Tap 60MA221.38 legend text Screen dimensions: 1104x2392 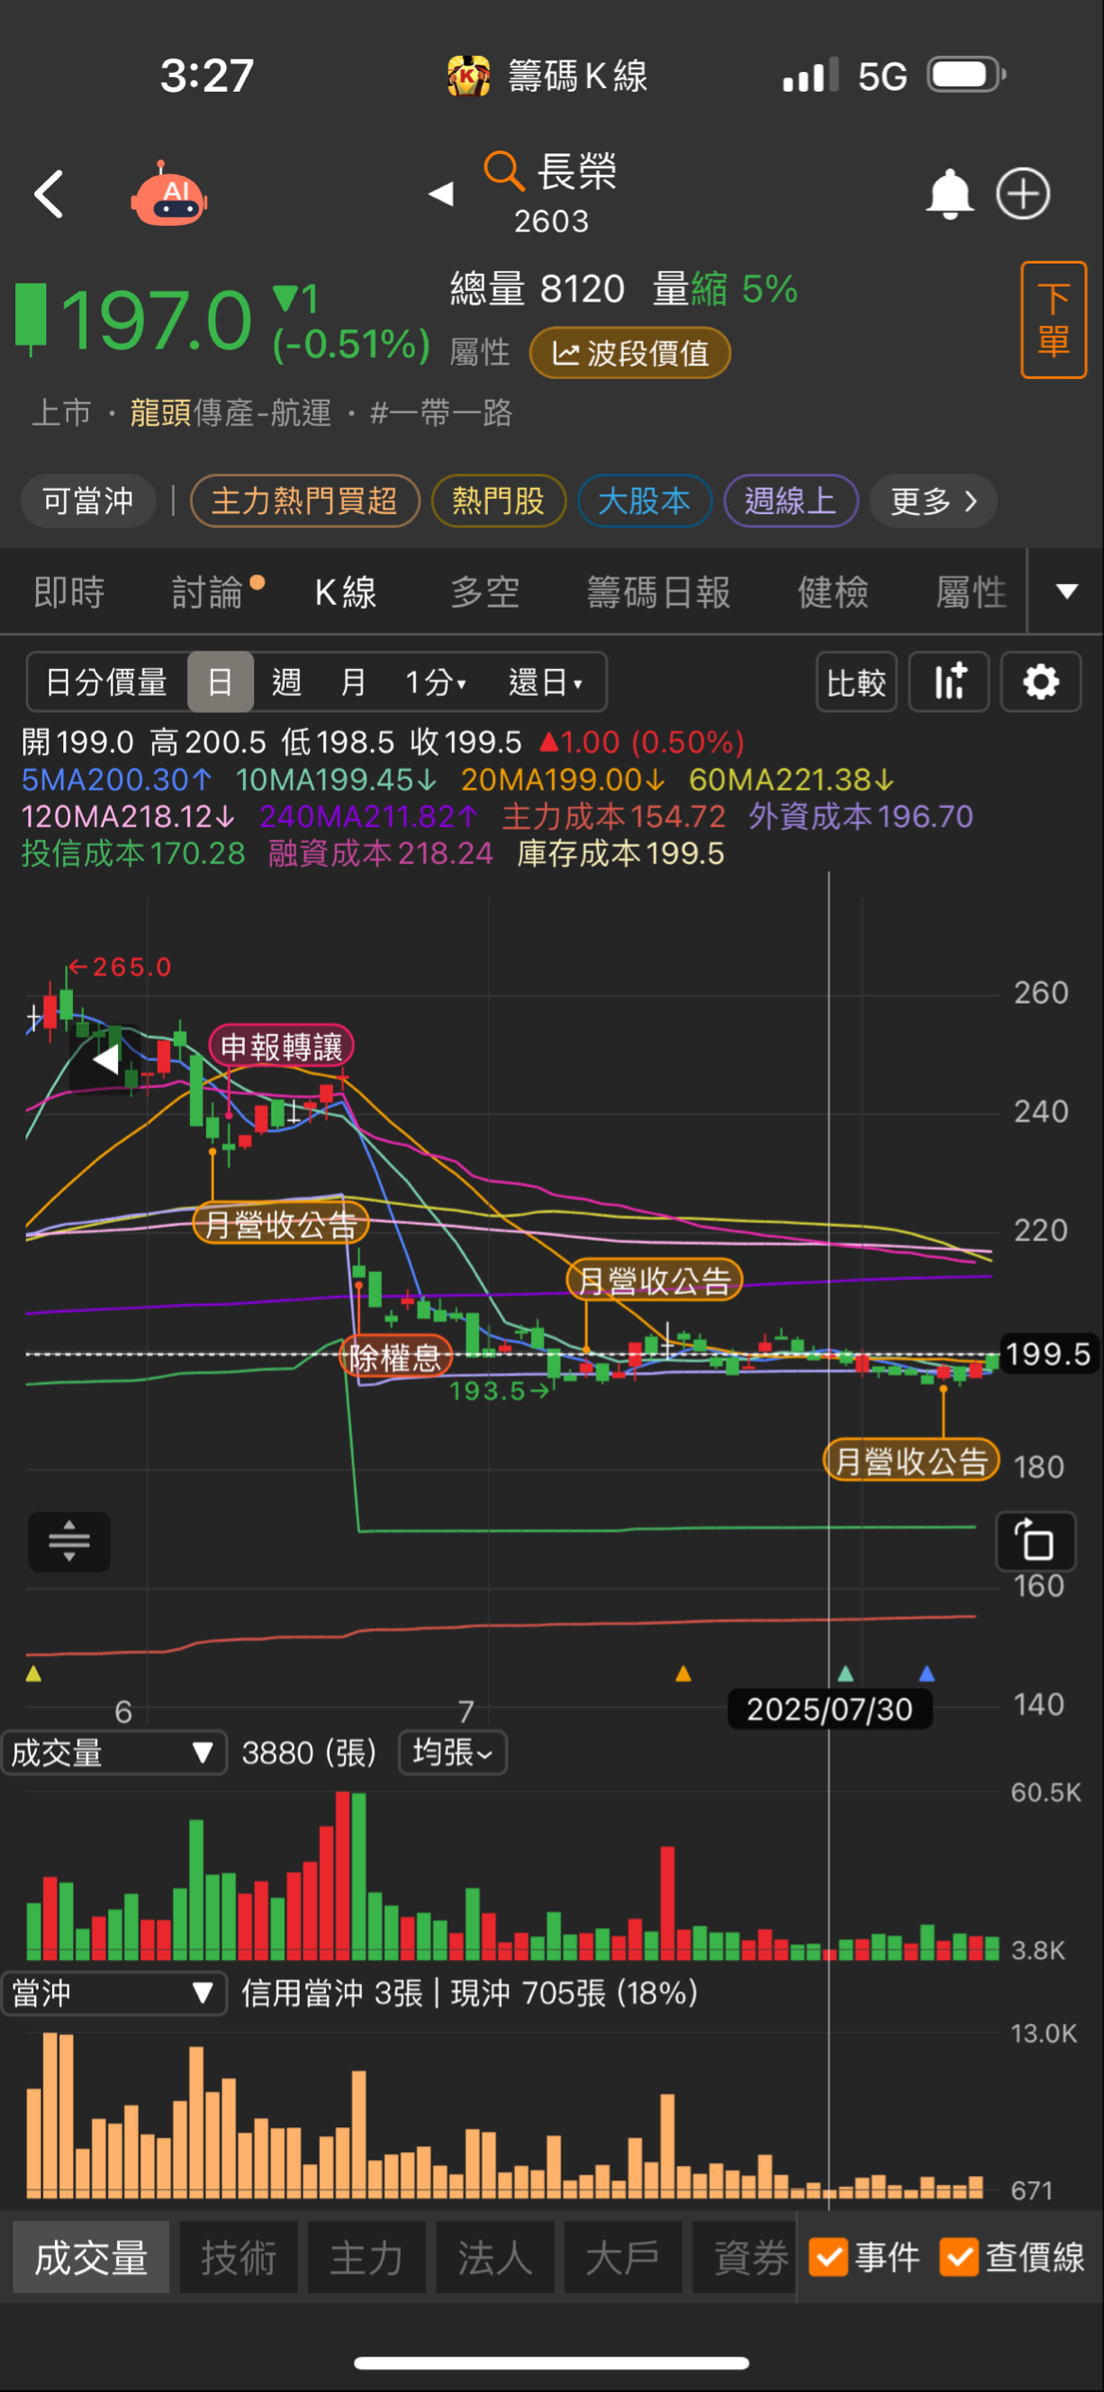pos(791,780)
